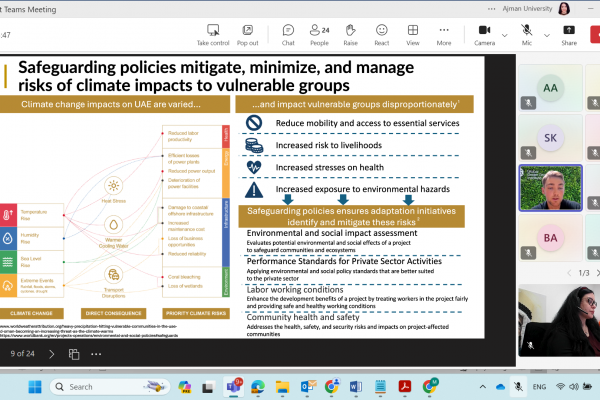Show the People participants list
Viewport: 600px width, 400px height.
point(319,34)
